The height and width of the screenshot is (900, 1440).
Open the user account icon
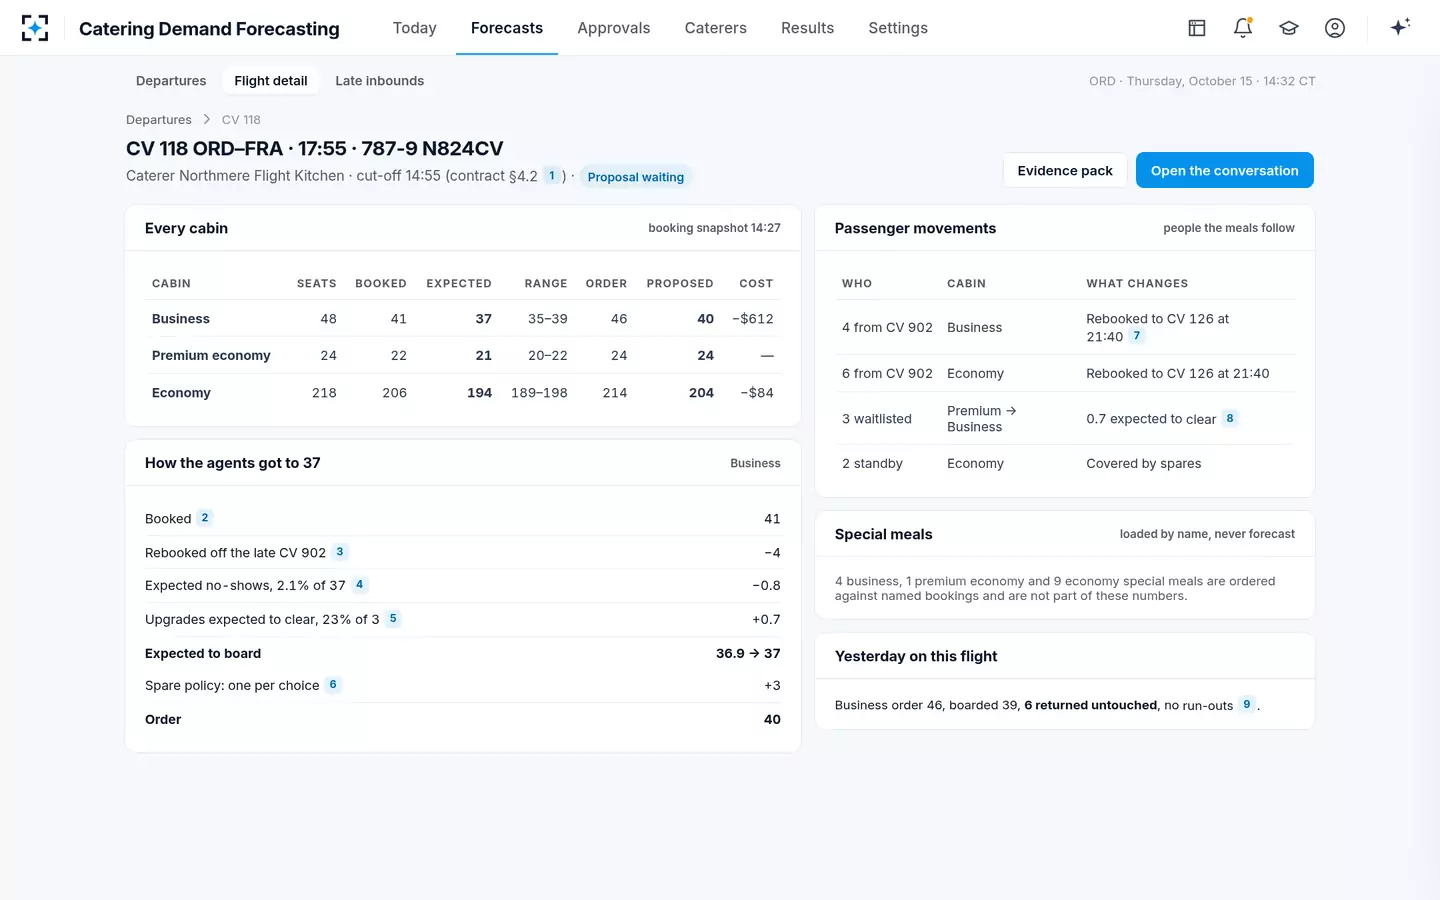pyautogui.click(x=1335, y=28)
